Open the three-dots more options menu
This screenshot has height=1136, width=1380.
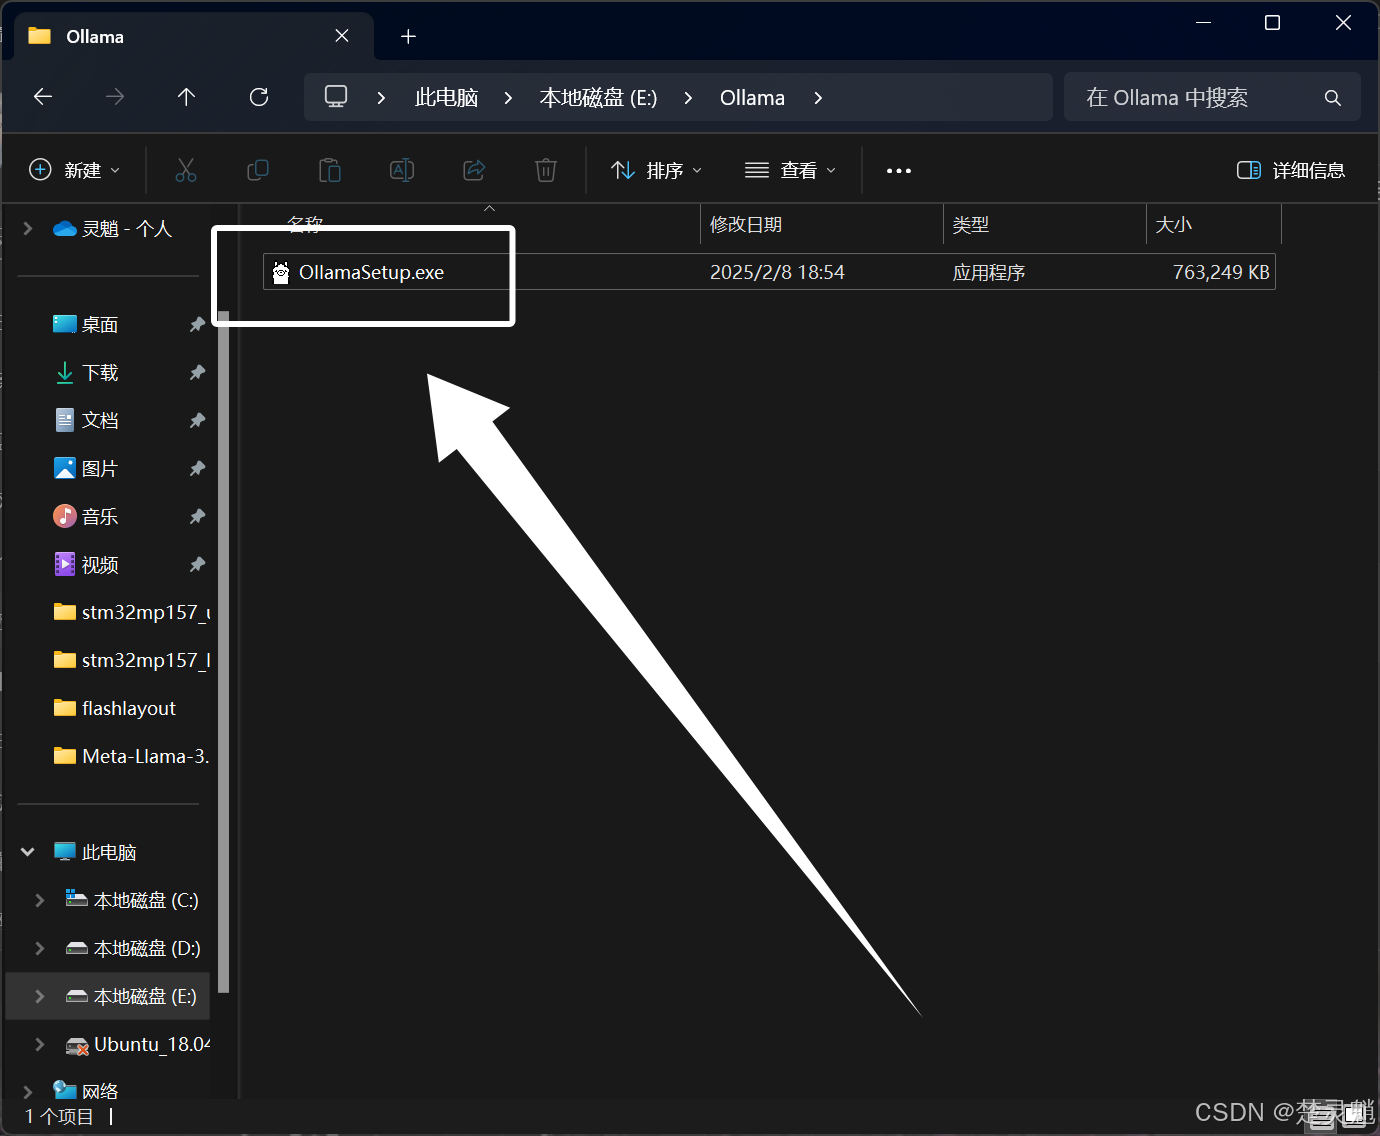point(899,171)
